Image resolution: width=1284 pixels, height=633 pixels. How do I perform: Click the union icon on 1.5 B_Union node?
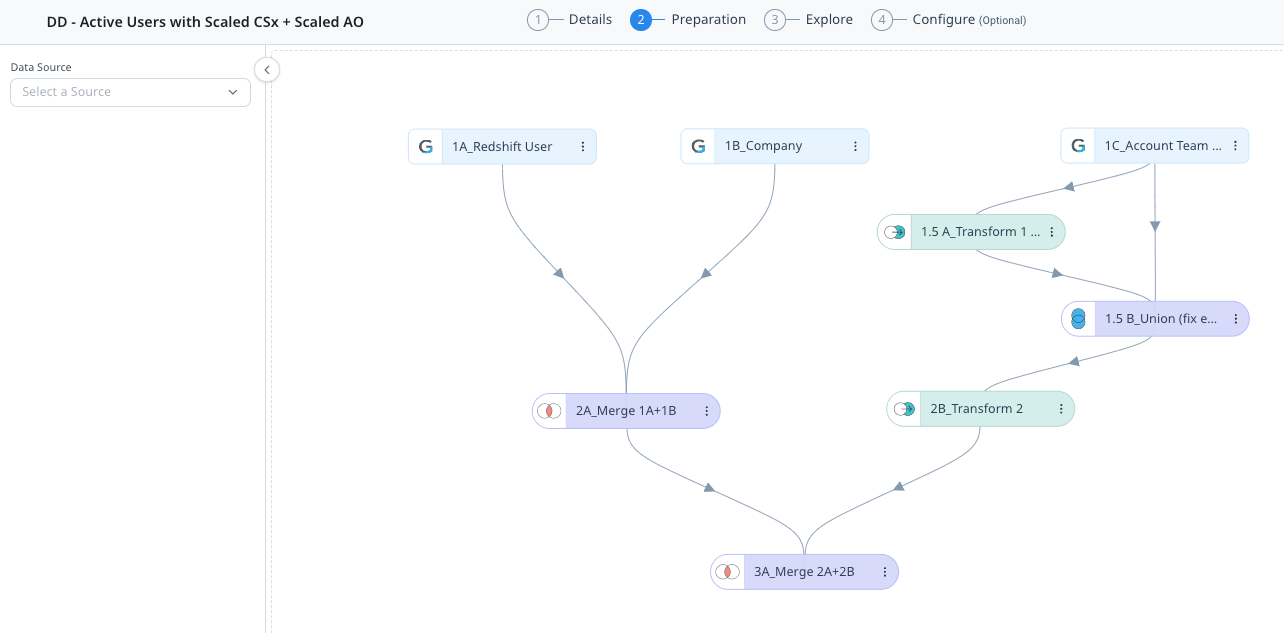(x=1078, y=319)
